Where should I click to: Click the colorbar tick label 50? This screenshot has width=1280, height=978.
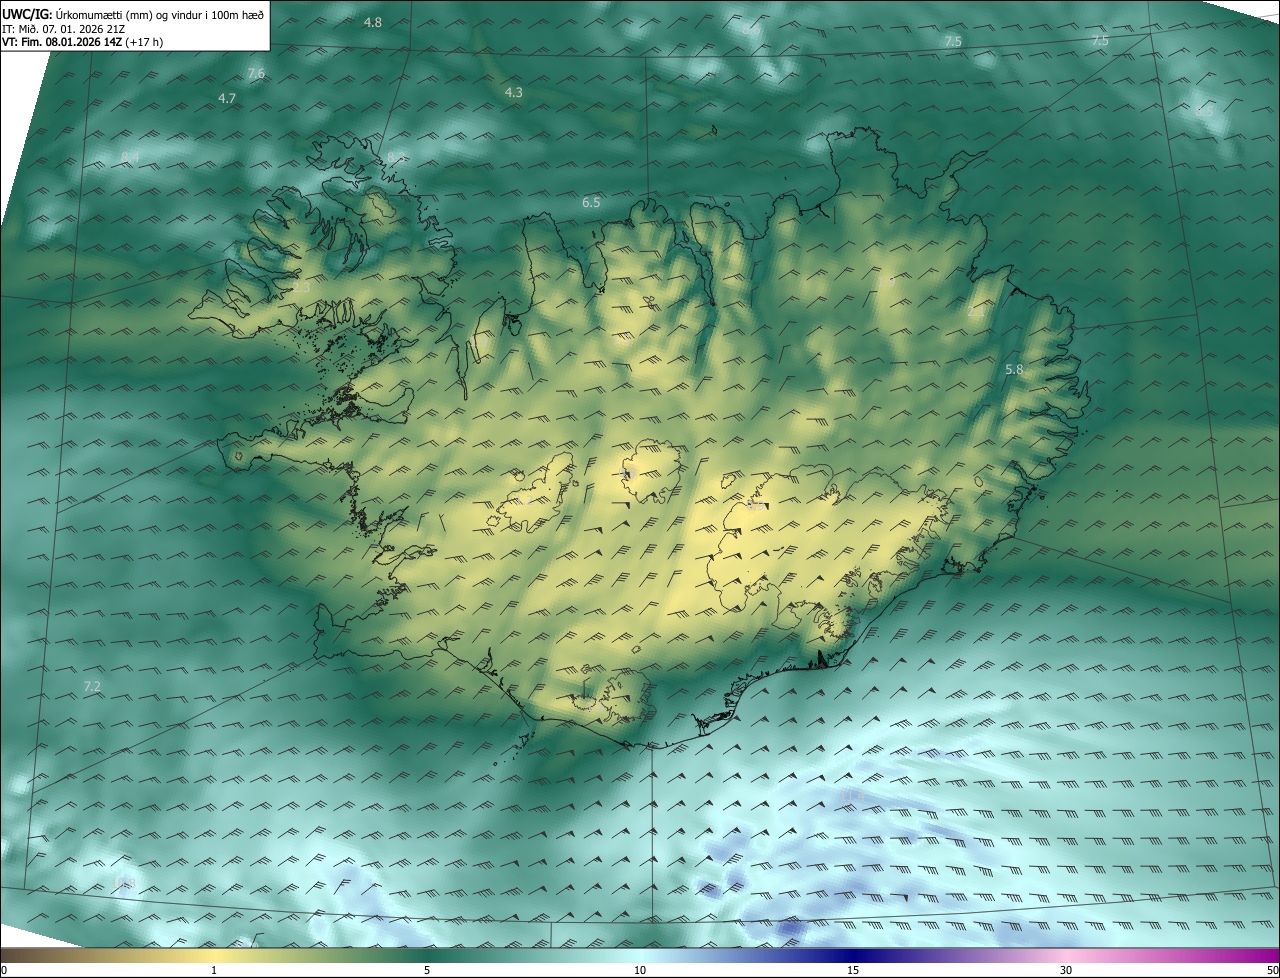coord(1272,970)
